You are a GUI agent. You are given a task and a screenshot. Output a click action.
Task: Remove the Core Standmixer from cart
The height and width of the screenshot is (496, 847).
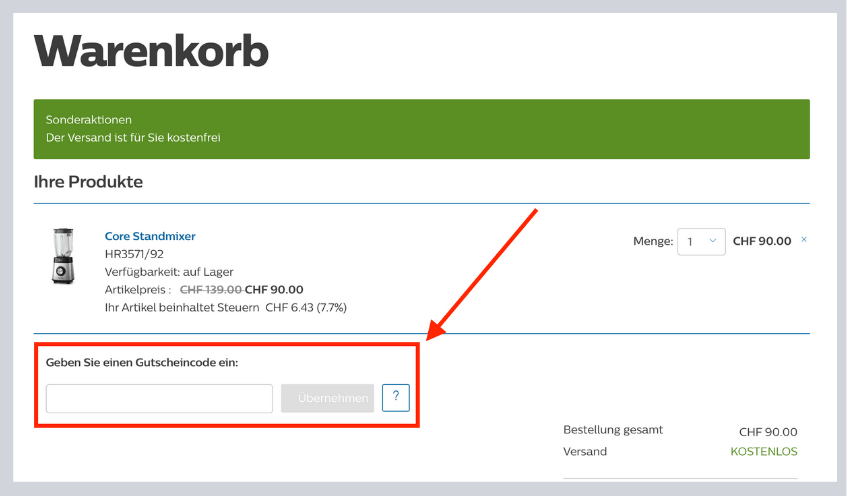click(x=804, y=240)
